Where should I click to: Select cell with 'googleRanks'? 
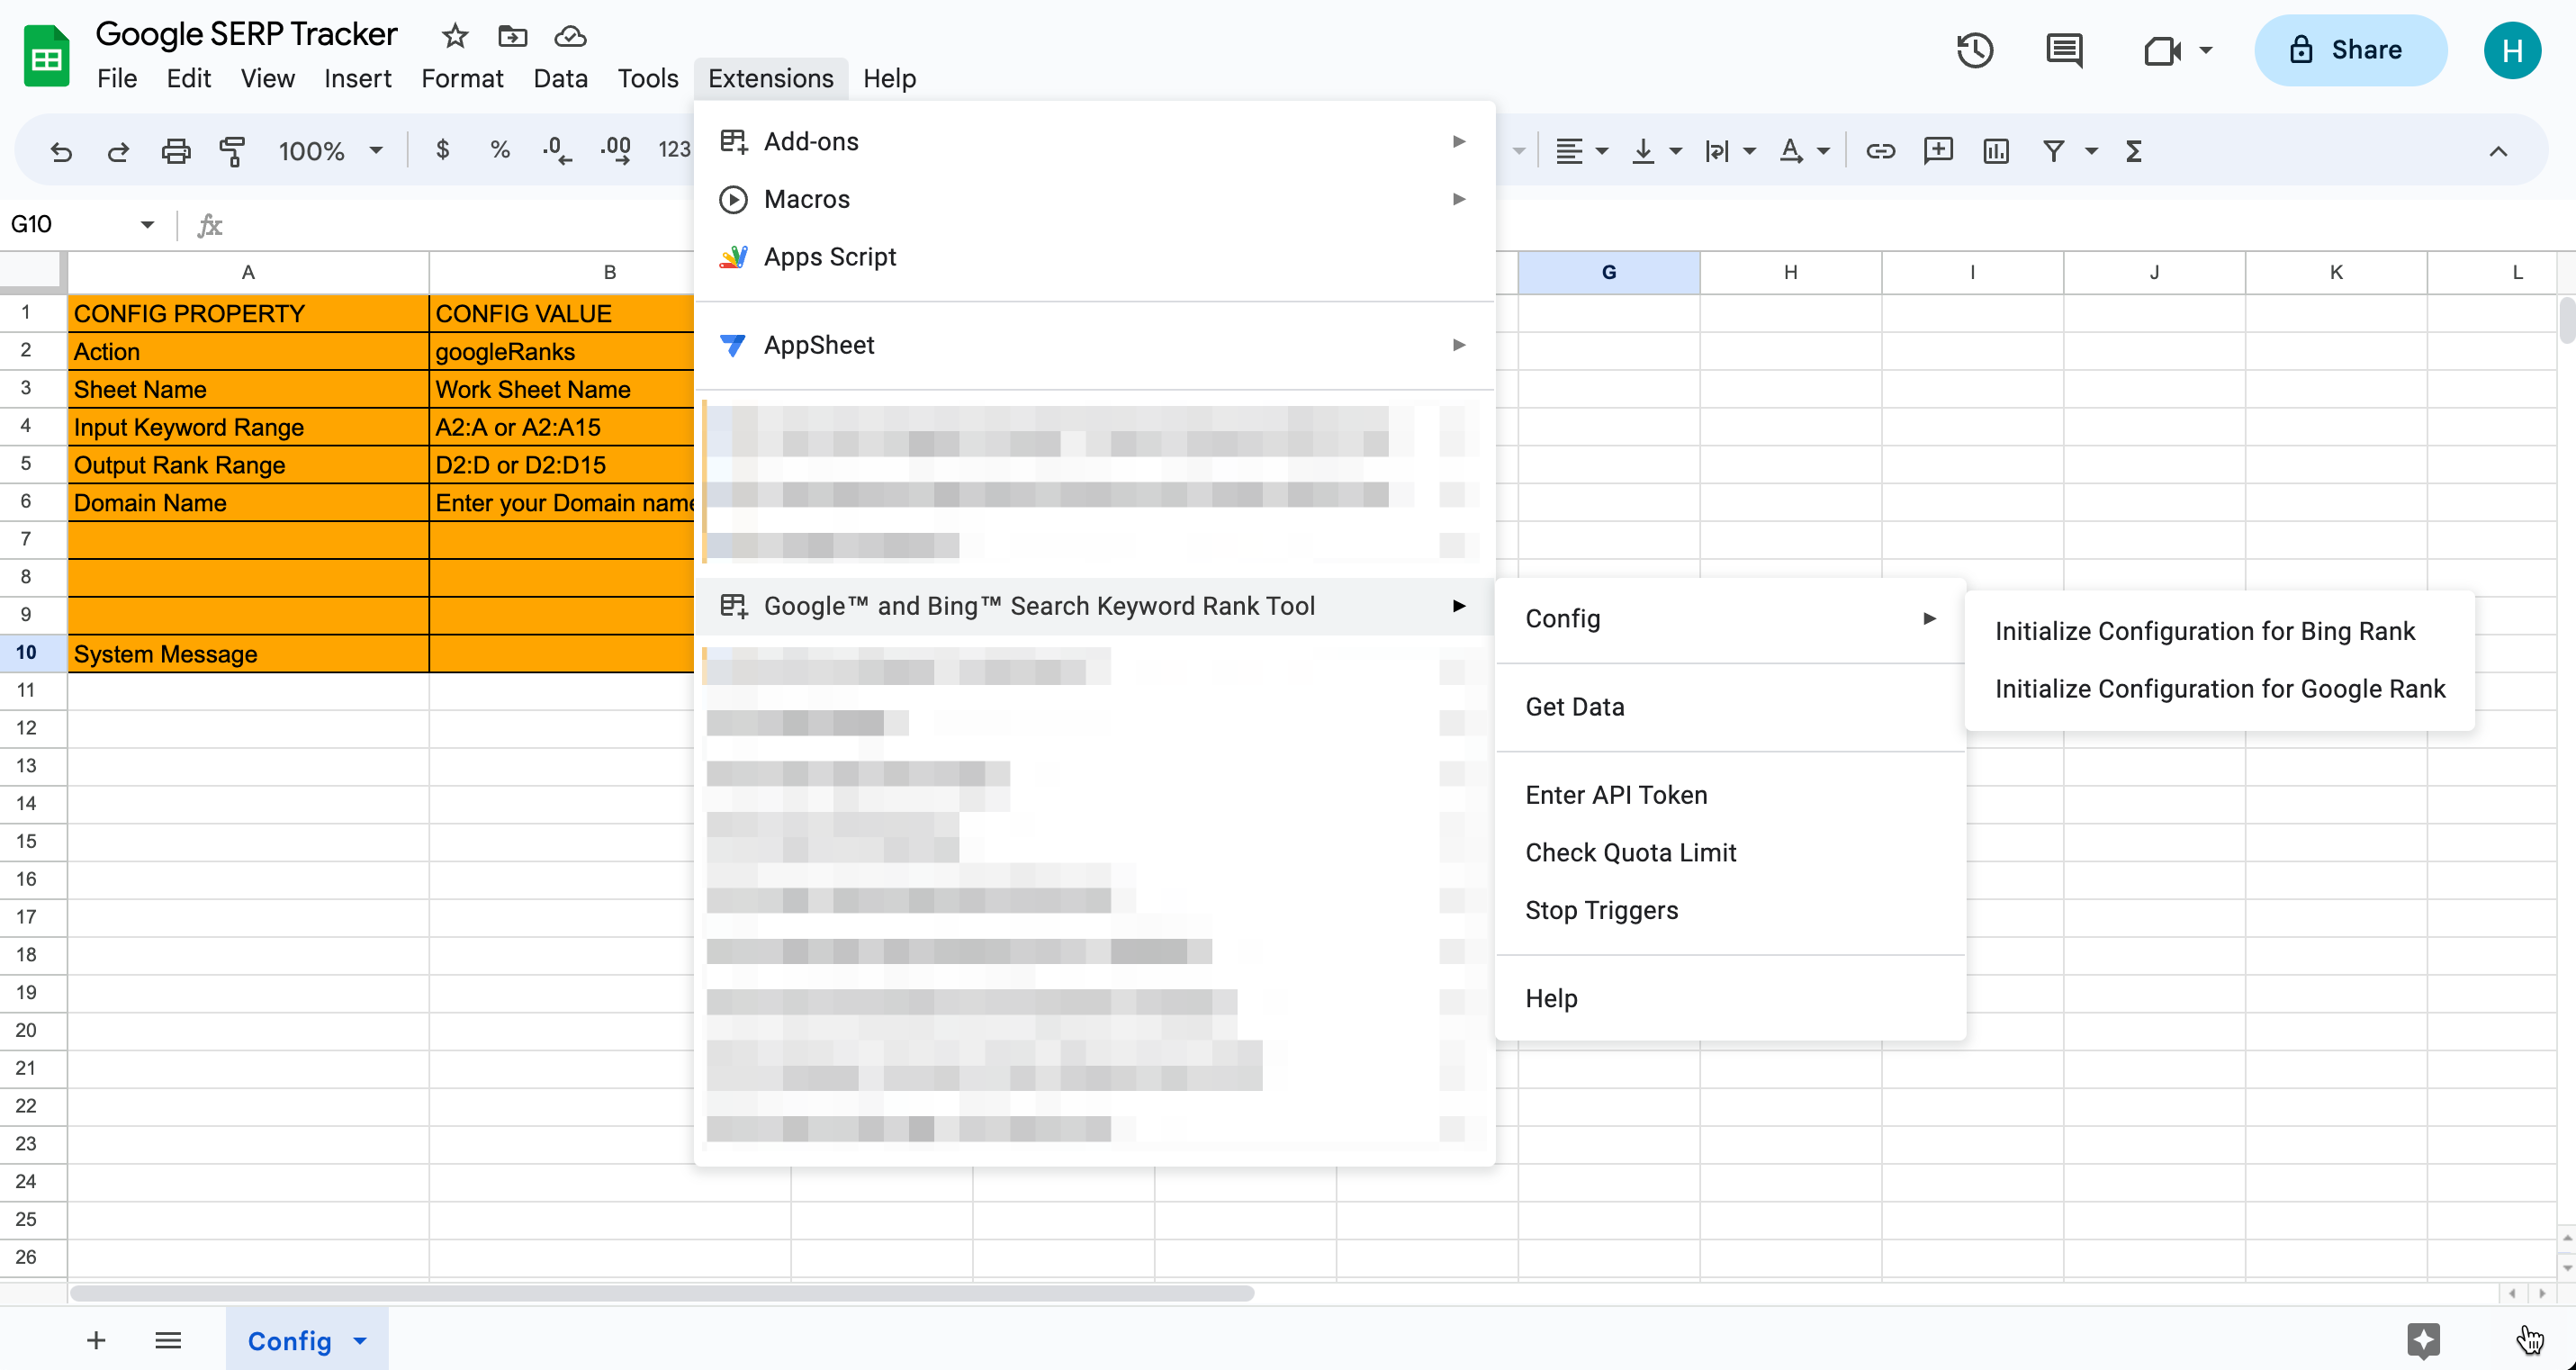[x=561, y=351]
